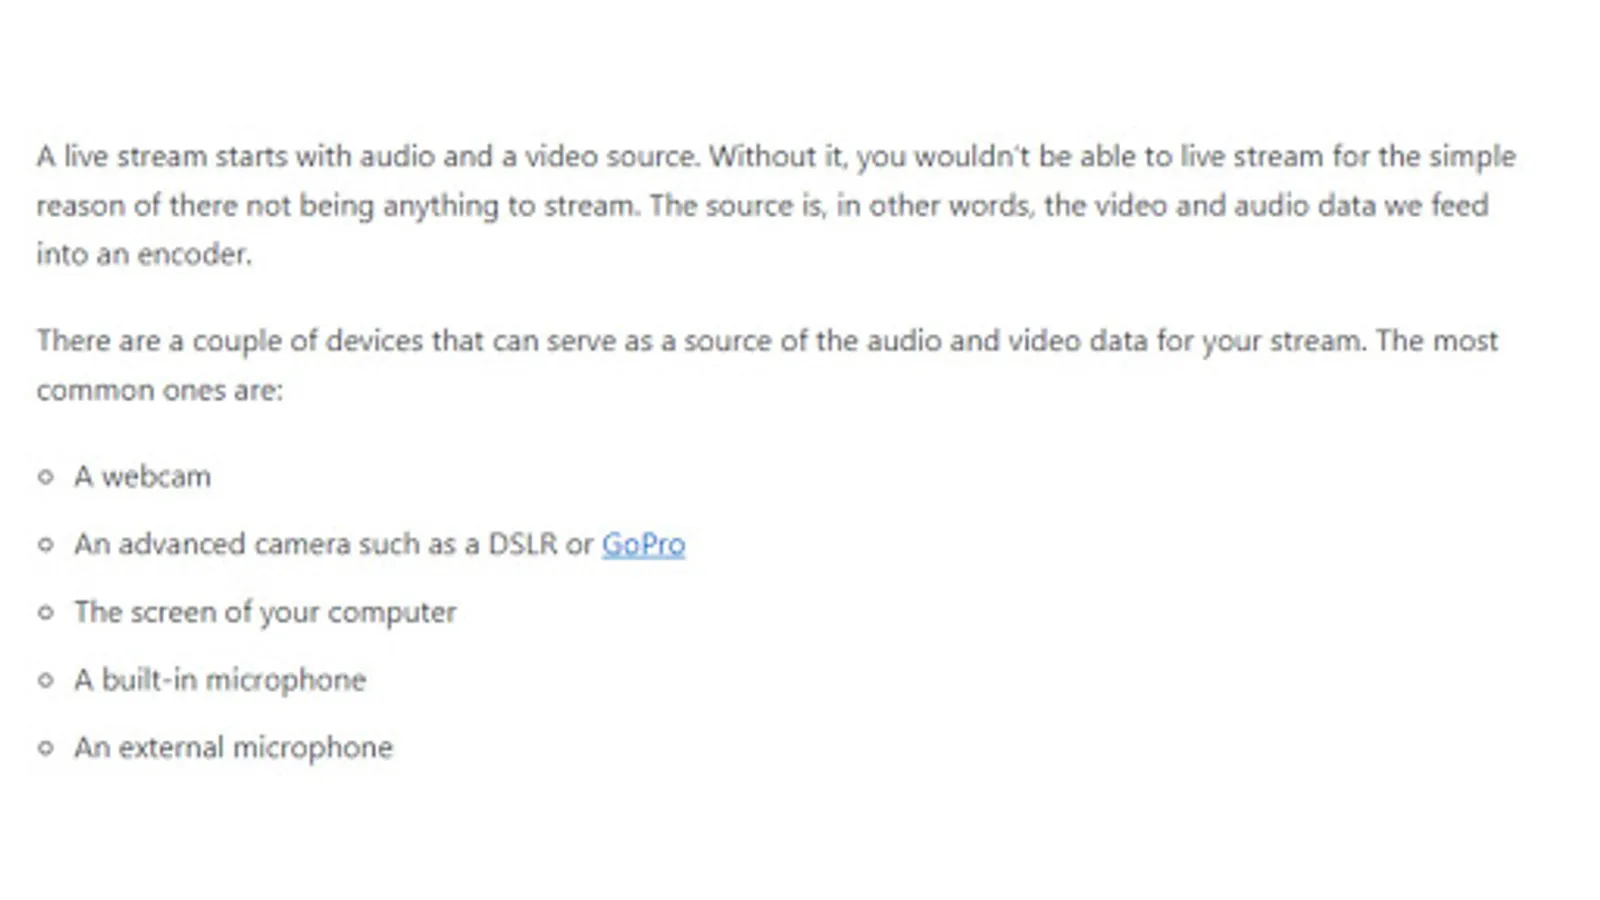Select the A webcam list item text
1600x900 pixels.
pos(142,477)
